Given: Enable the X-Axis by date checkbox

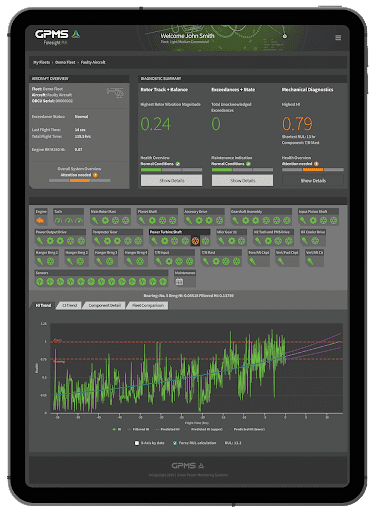Looking at the screenshot, I should coord(137,443).
